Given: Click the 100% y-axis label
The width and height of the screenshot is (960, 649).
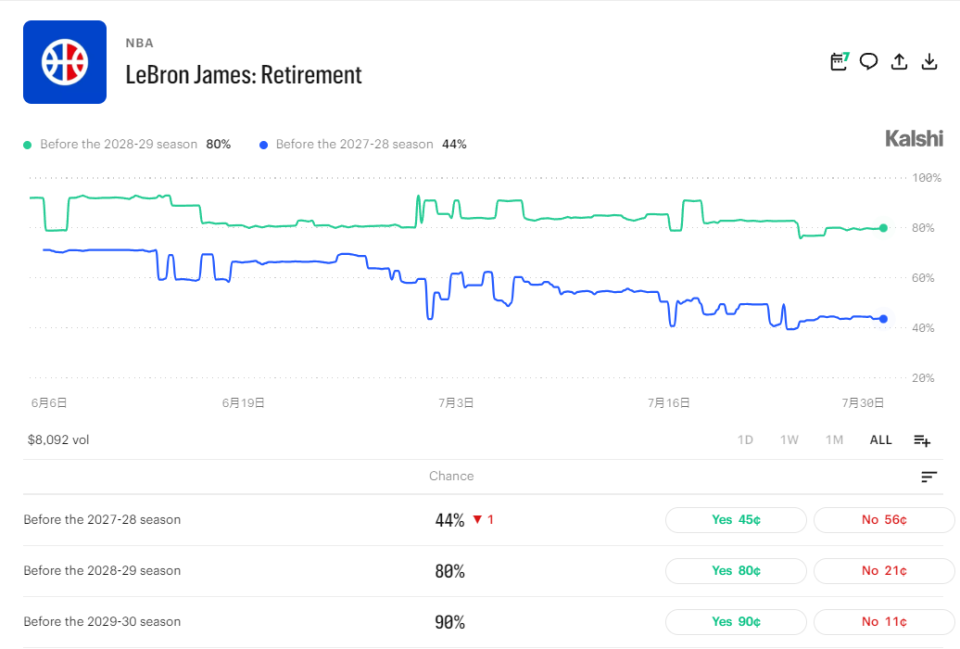Looking at the screenshot, I should point(926,178).
